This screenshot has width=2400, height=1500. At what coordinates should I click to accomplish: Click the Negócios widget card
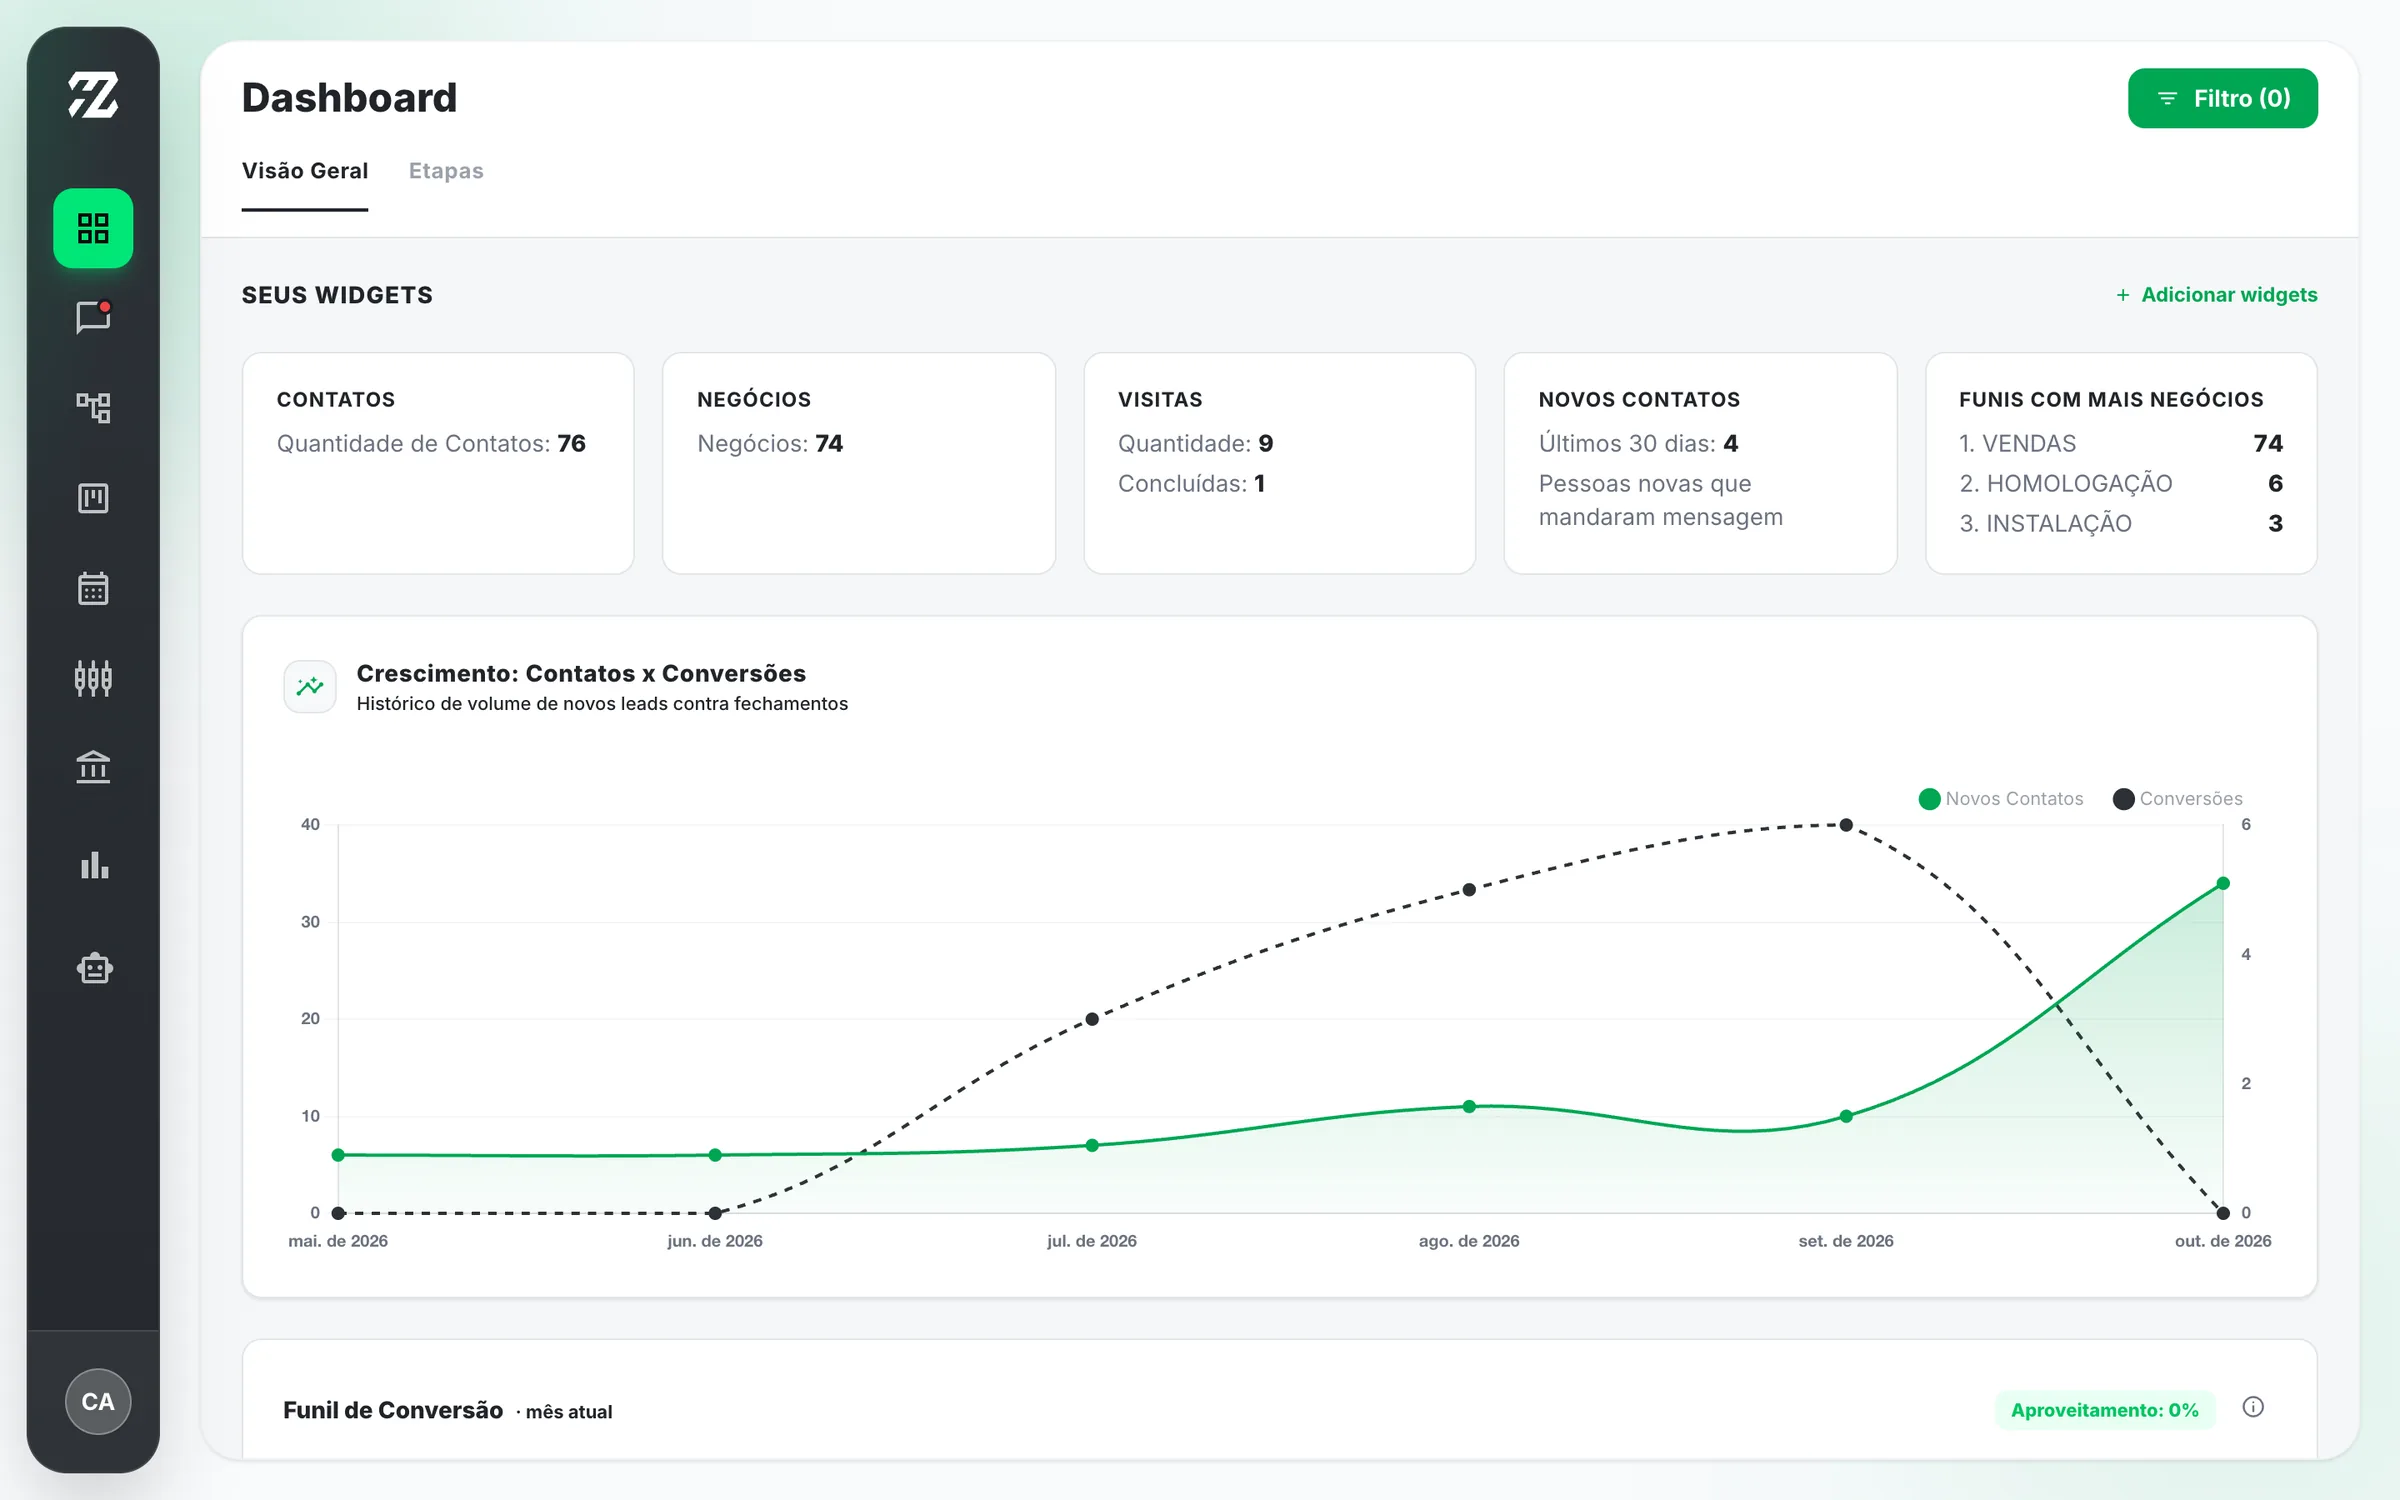[x=859, y=463]
